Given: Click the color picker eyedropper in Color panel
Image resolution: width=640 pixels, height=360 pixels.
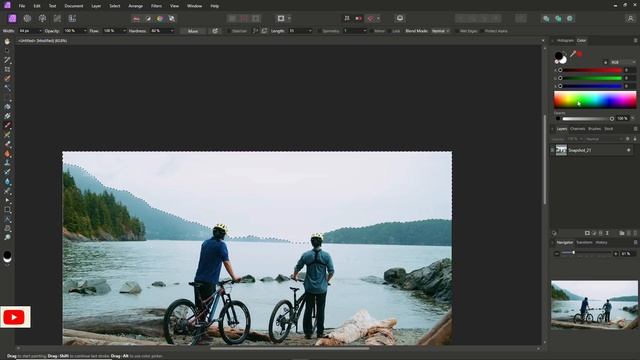Looking at the screenshot, I should [x=573, y=54].
